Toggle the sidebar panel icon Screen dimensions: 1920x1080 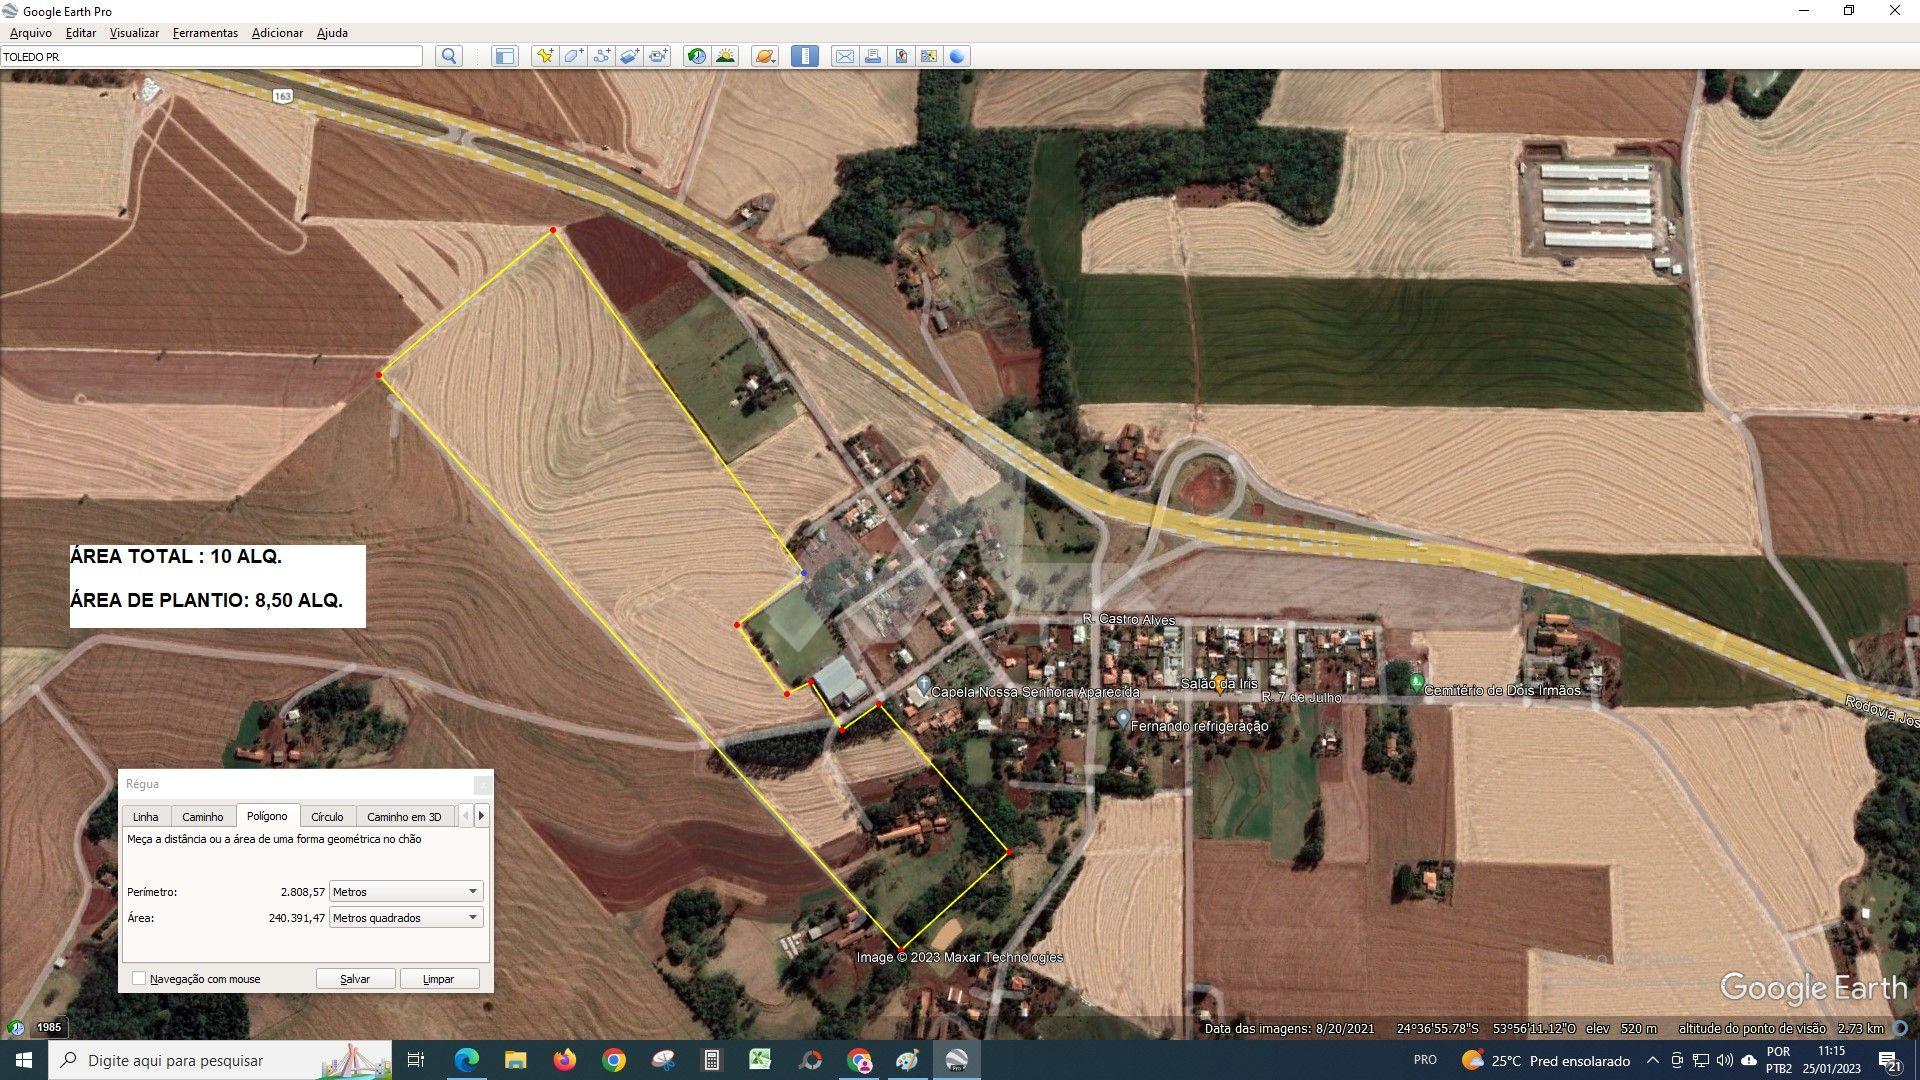(x=505, y=56)
